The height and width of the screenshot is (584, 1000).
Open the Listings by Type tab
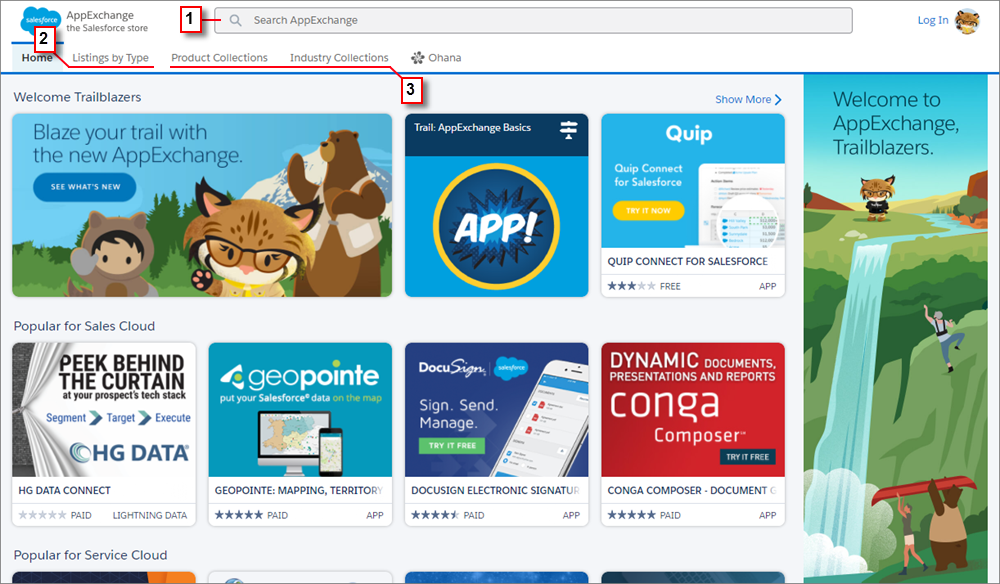tap(110, 57)
